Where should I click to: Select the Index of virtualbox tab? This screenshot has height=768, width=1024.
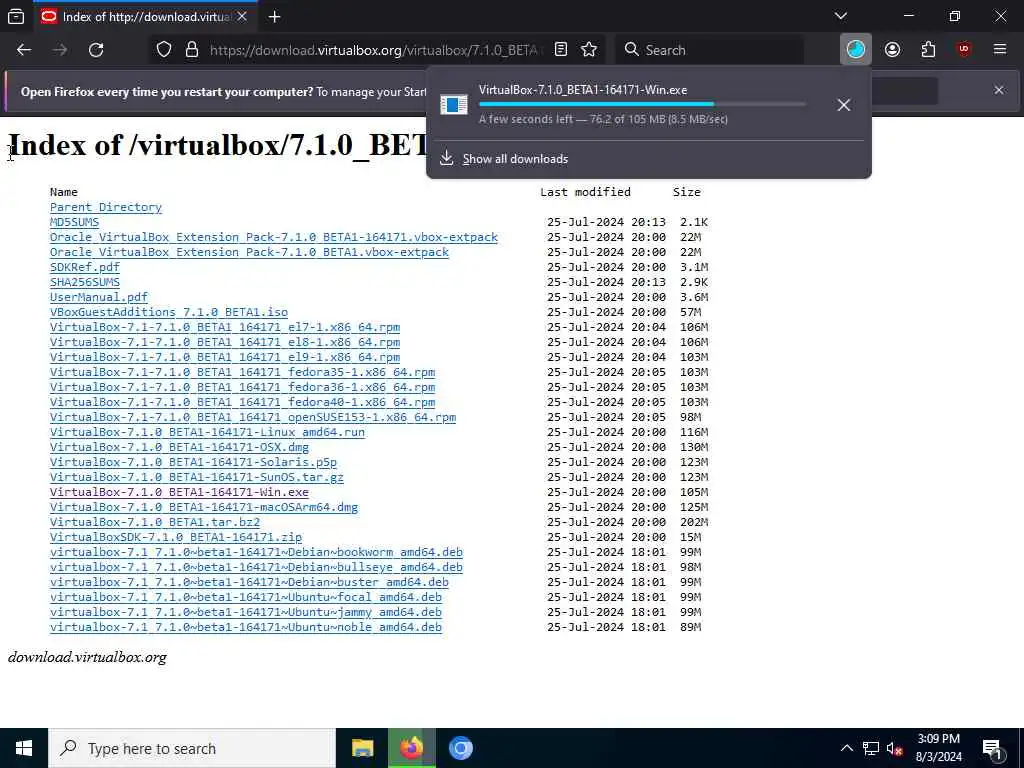[x=145, y=17]
